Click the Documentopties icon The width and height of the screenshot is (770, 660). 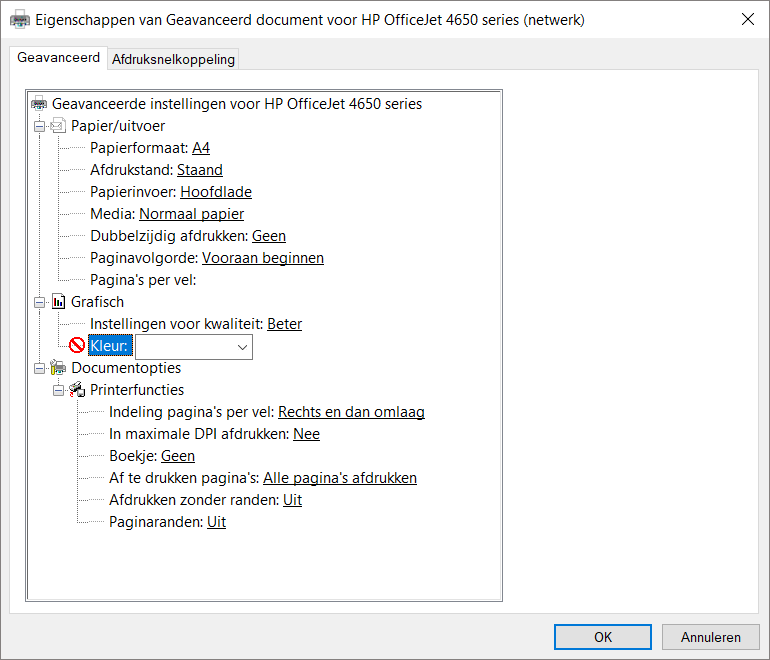58,368
